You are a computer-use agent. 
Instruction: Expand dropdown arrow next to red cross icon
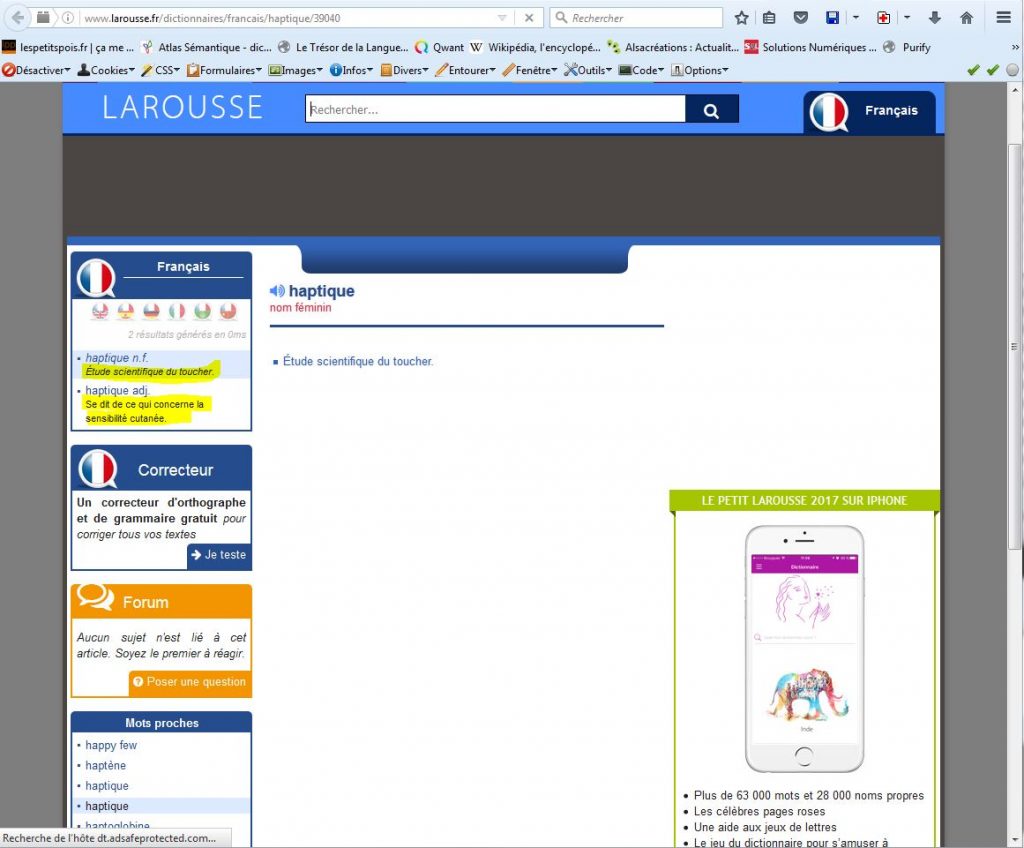(907, 18)
